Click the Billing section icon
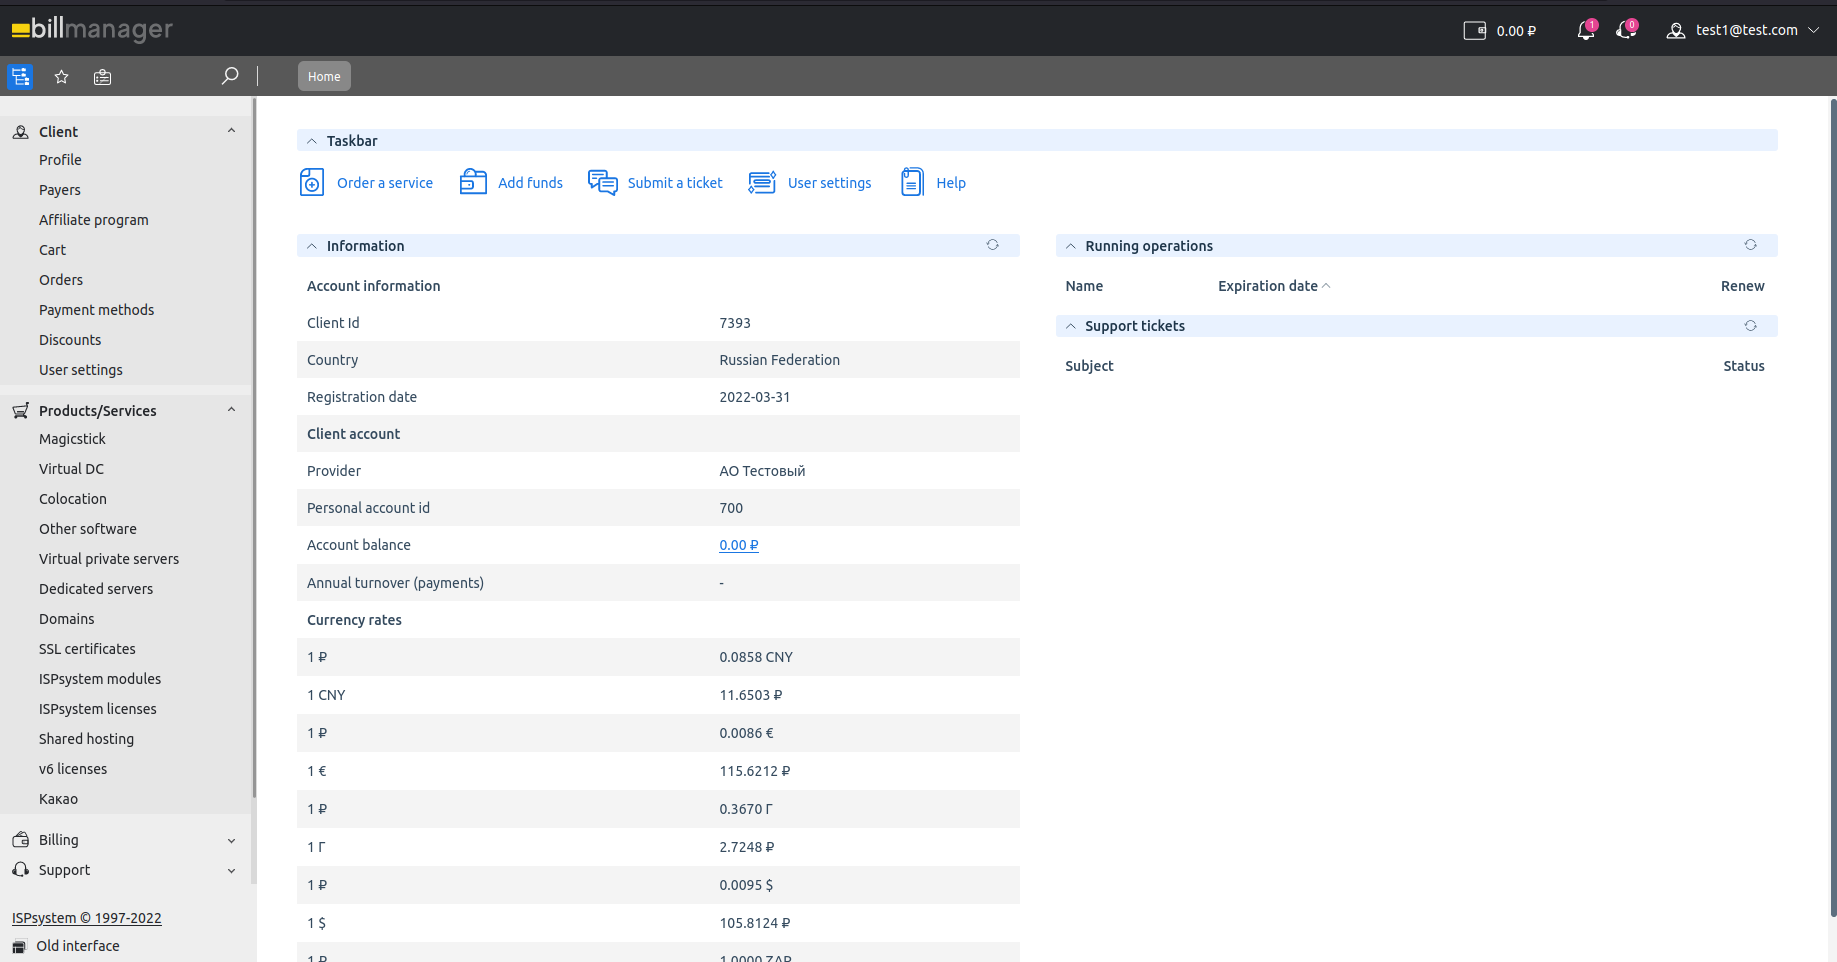This screenshot has height=962, width=1837. coord(21,840)
